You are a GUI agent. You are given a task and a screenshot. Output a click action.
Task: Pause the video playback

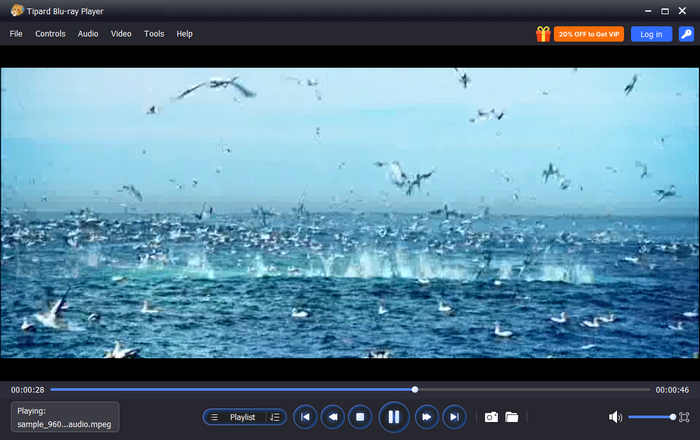(x=393, y=417)
